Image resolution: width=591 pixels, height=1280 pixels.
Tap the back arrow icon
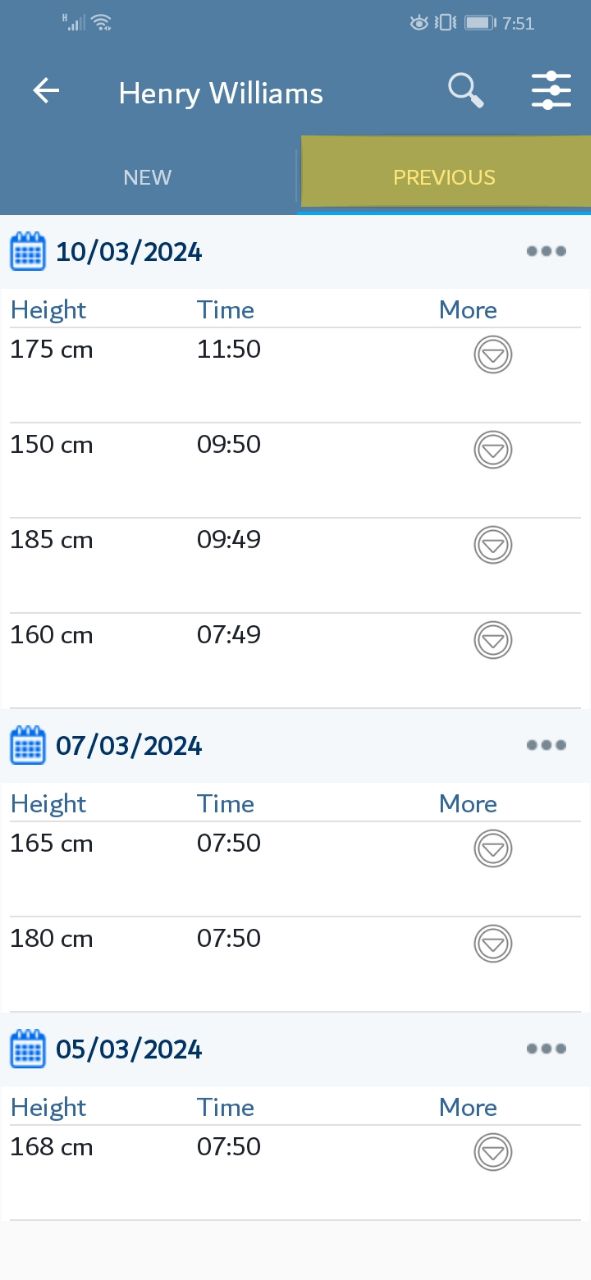point(46,91)
